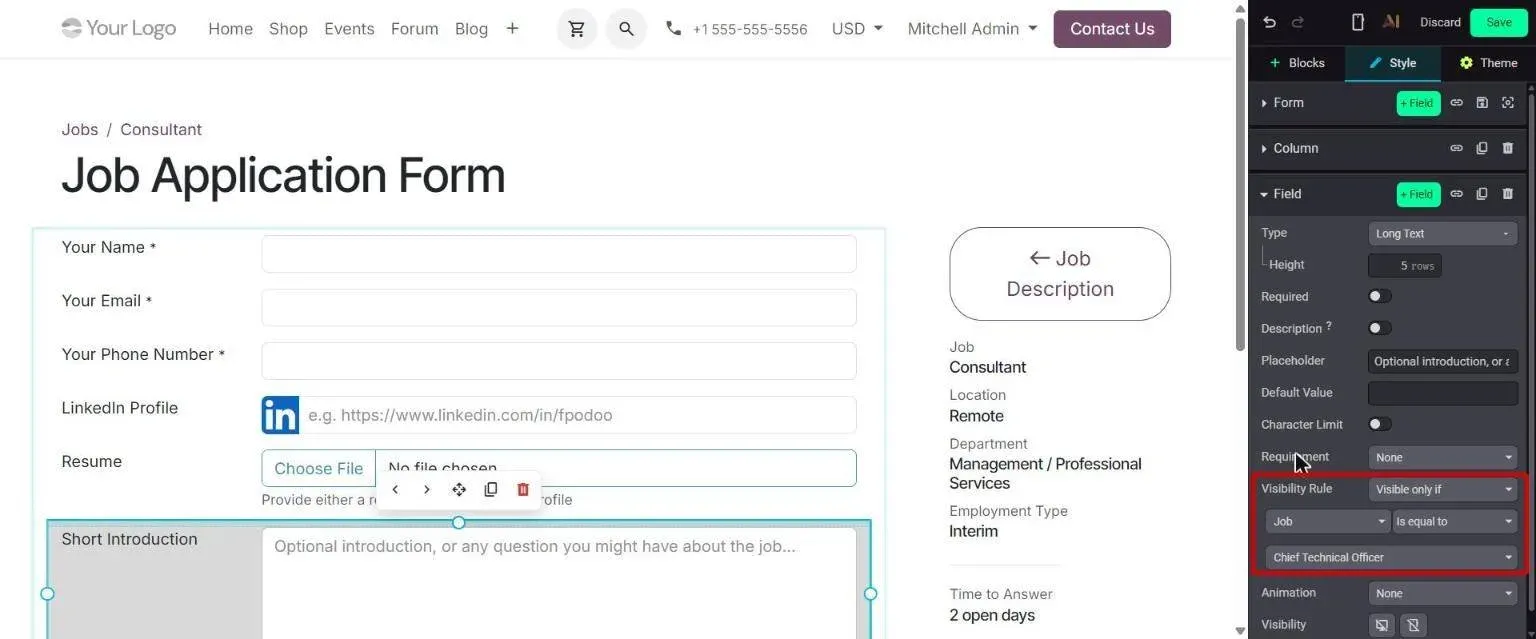Open the Job field condition dropdown

1327,522
